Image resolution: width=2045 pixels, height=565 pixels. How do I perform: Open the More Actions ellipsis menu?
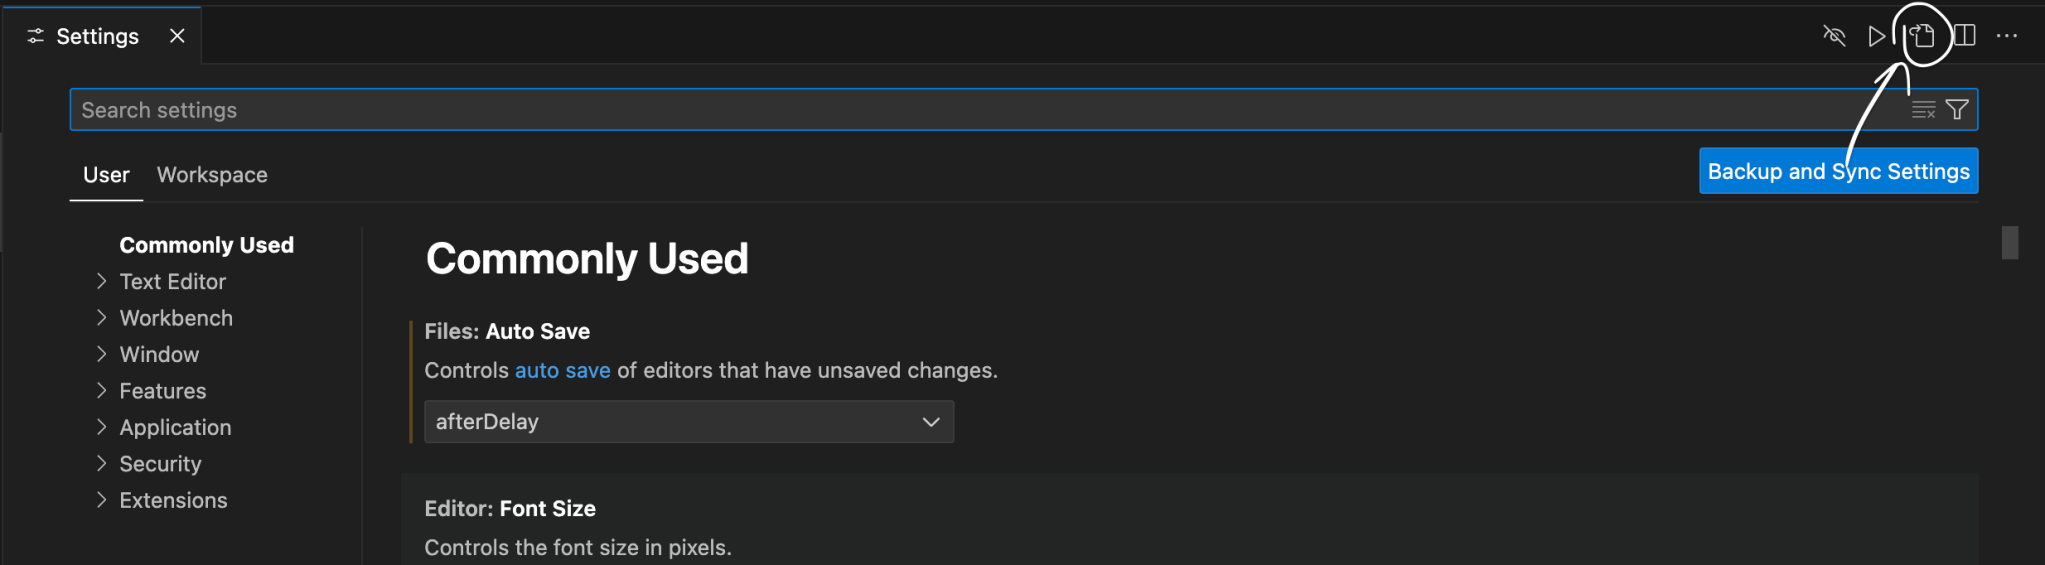tap(2007, 36)
